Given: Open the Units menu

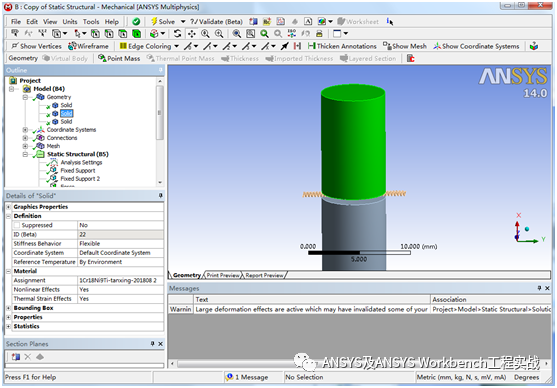Looking at the screenshot, I should tap(70, 22).
